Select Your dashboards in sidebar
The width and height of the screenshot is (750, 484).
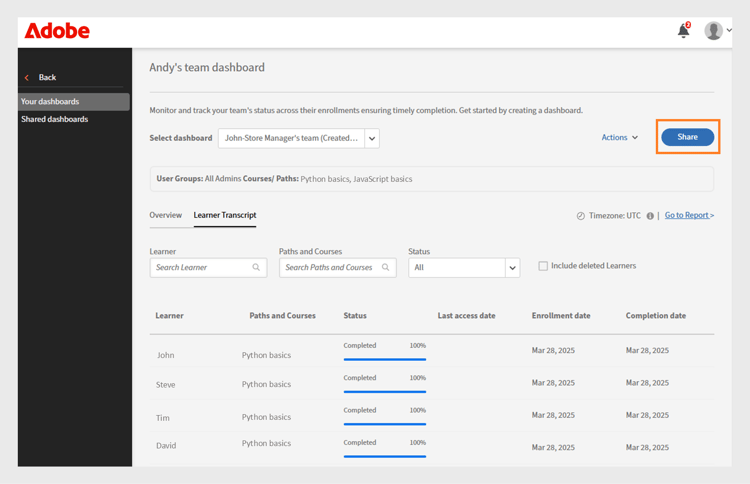tap(50, 101)
